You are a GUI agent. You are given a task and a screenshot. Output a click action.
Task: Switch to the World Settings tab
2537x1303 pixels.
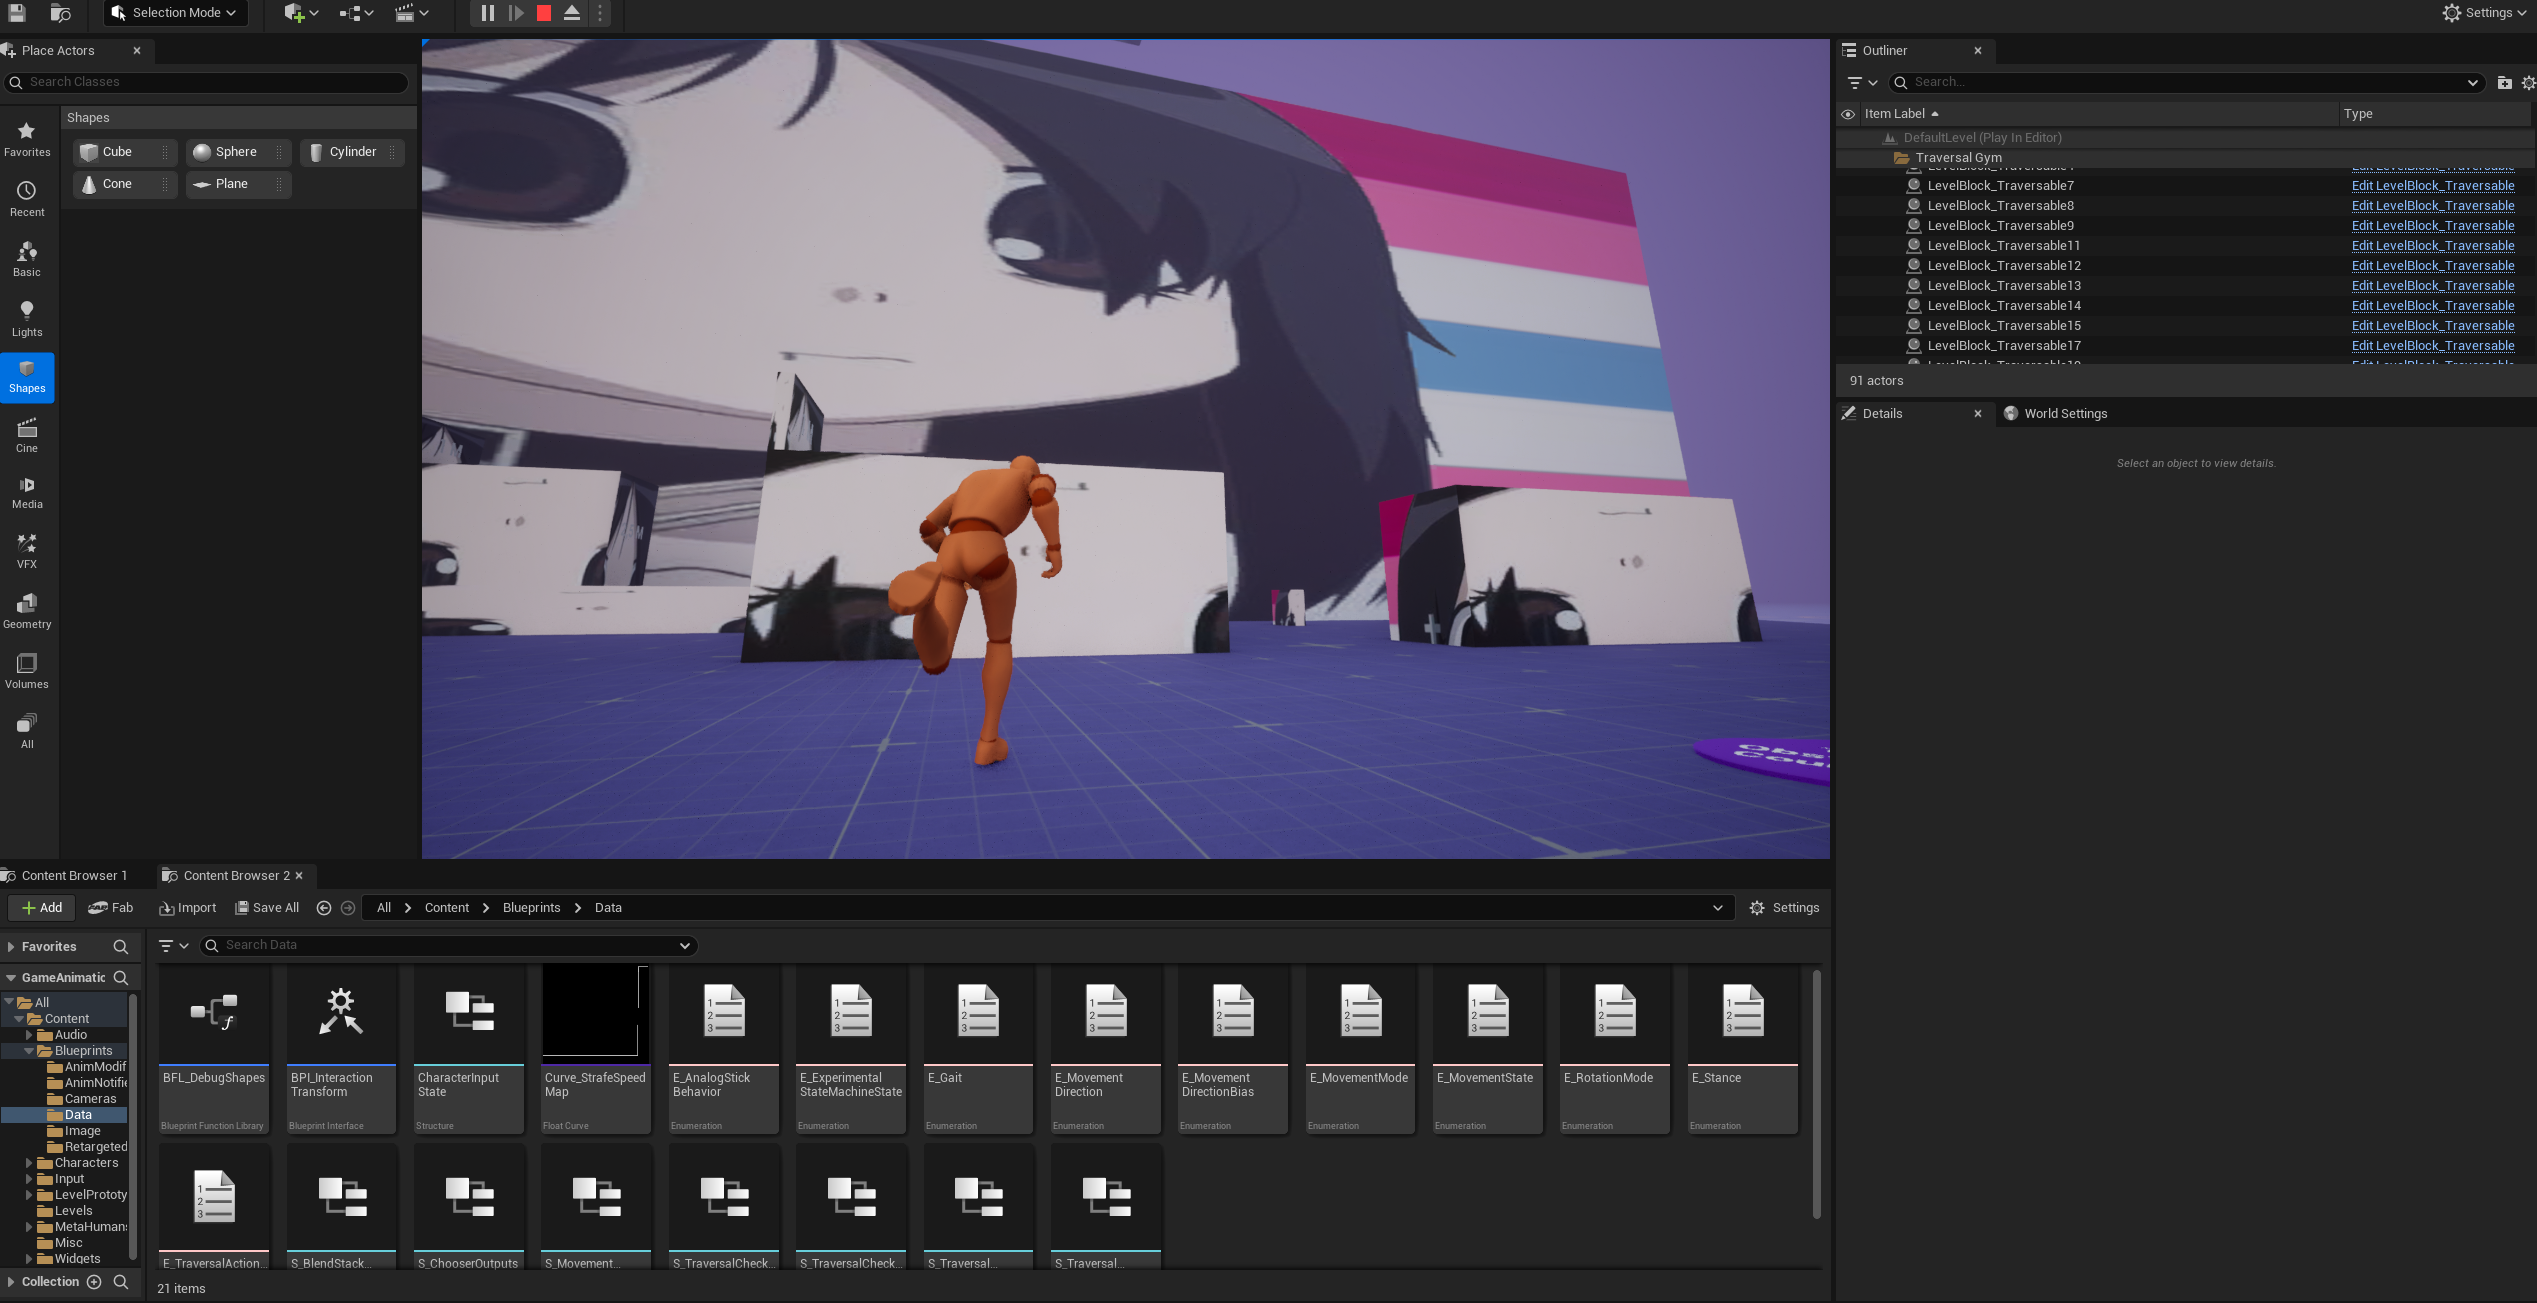click(x=2056, y=414)
